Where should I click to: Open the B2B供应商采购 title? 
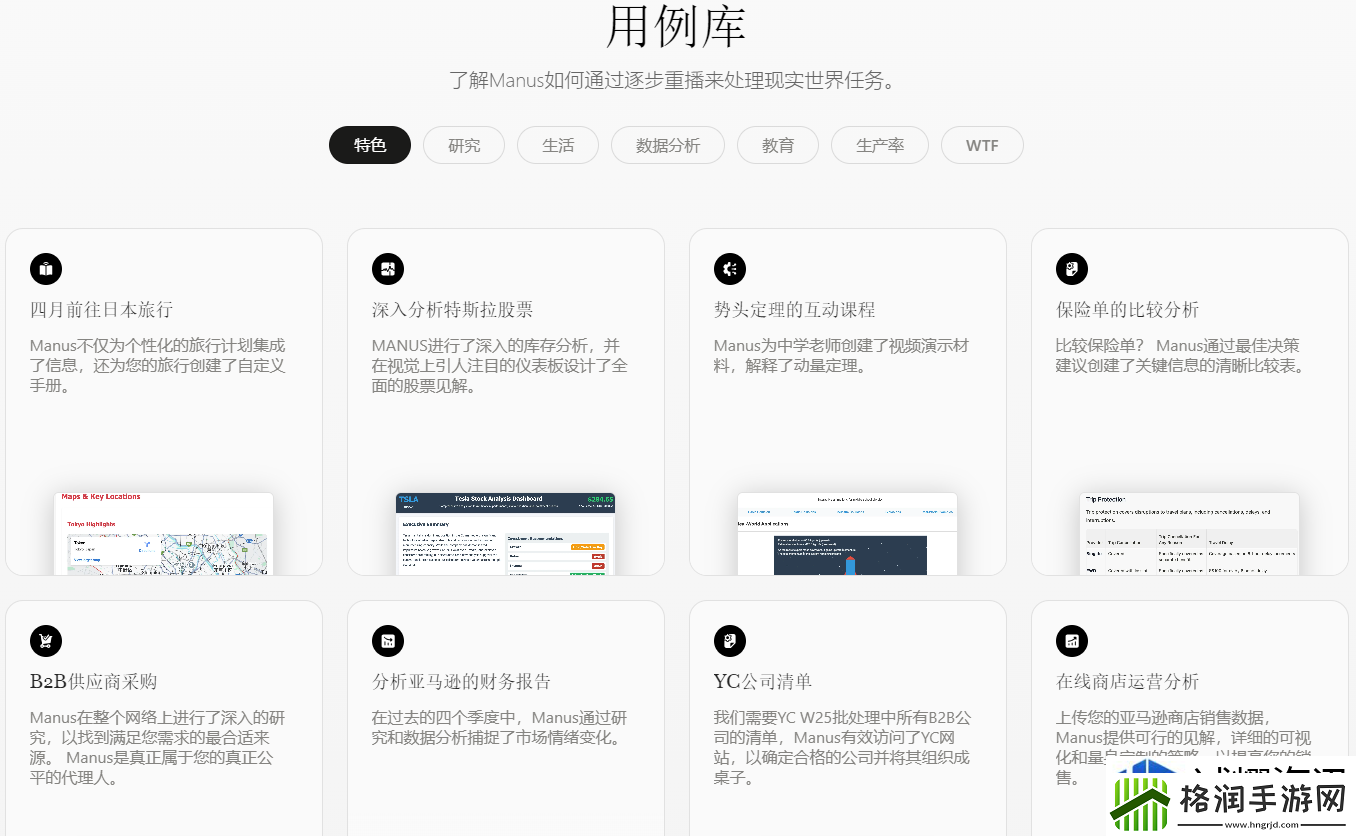pyautogui.click(x=93, y=682)
